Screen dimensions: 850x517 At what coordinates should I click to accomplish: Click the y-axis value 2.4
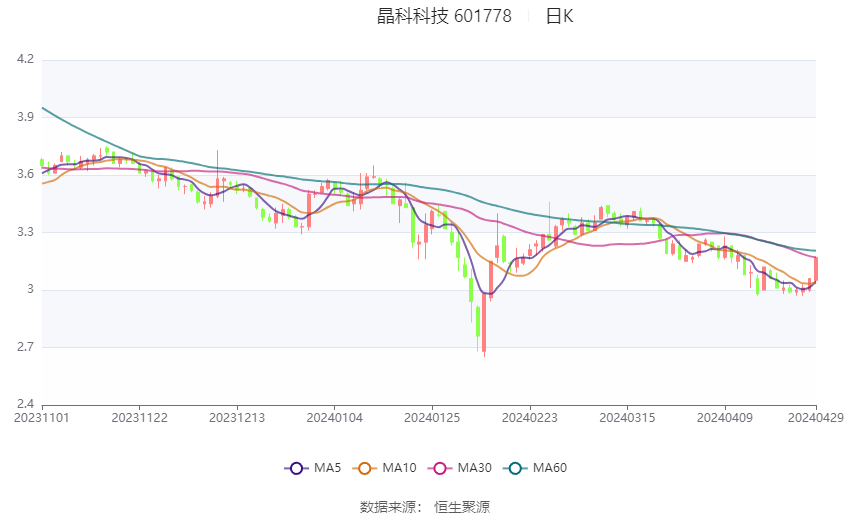click(25, 404)
